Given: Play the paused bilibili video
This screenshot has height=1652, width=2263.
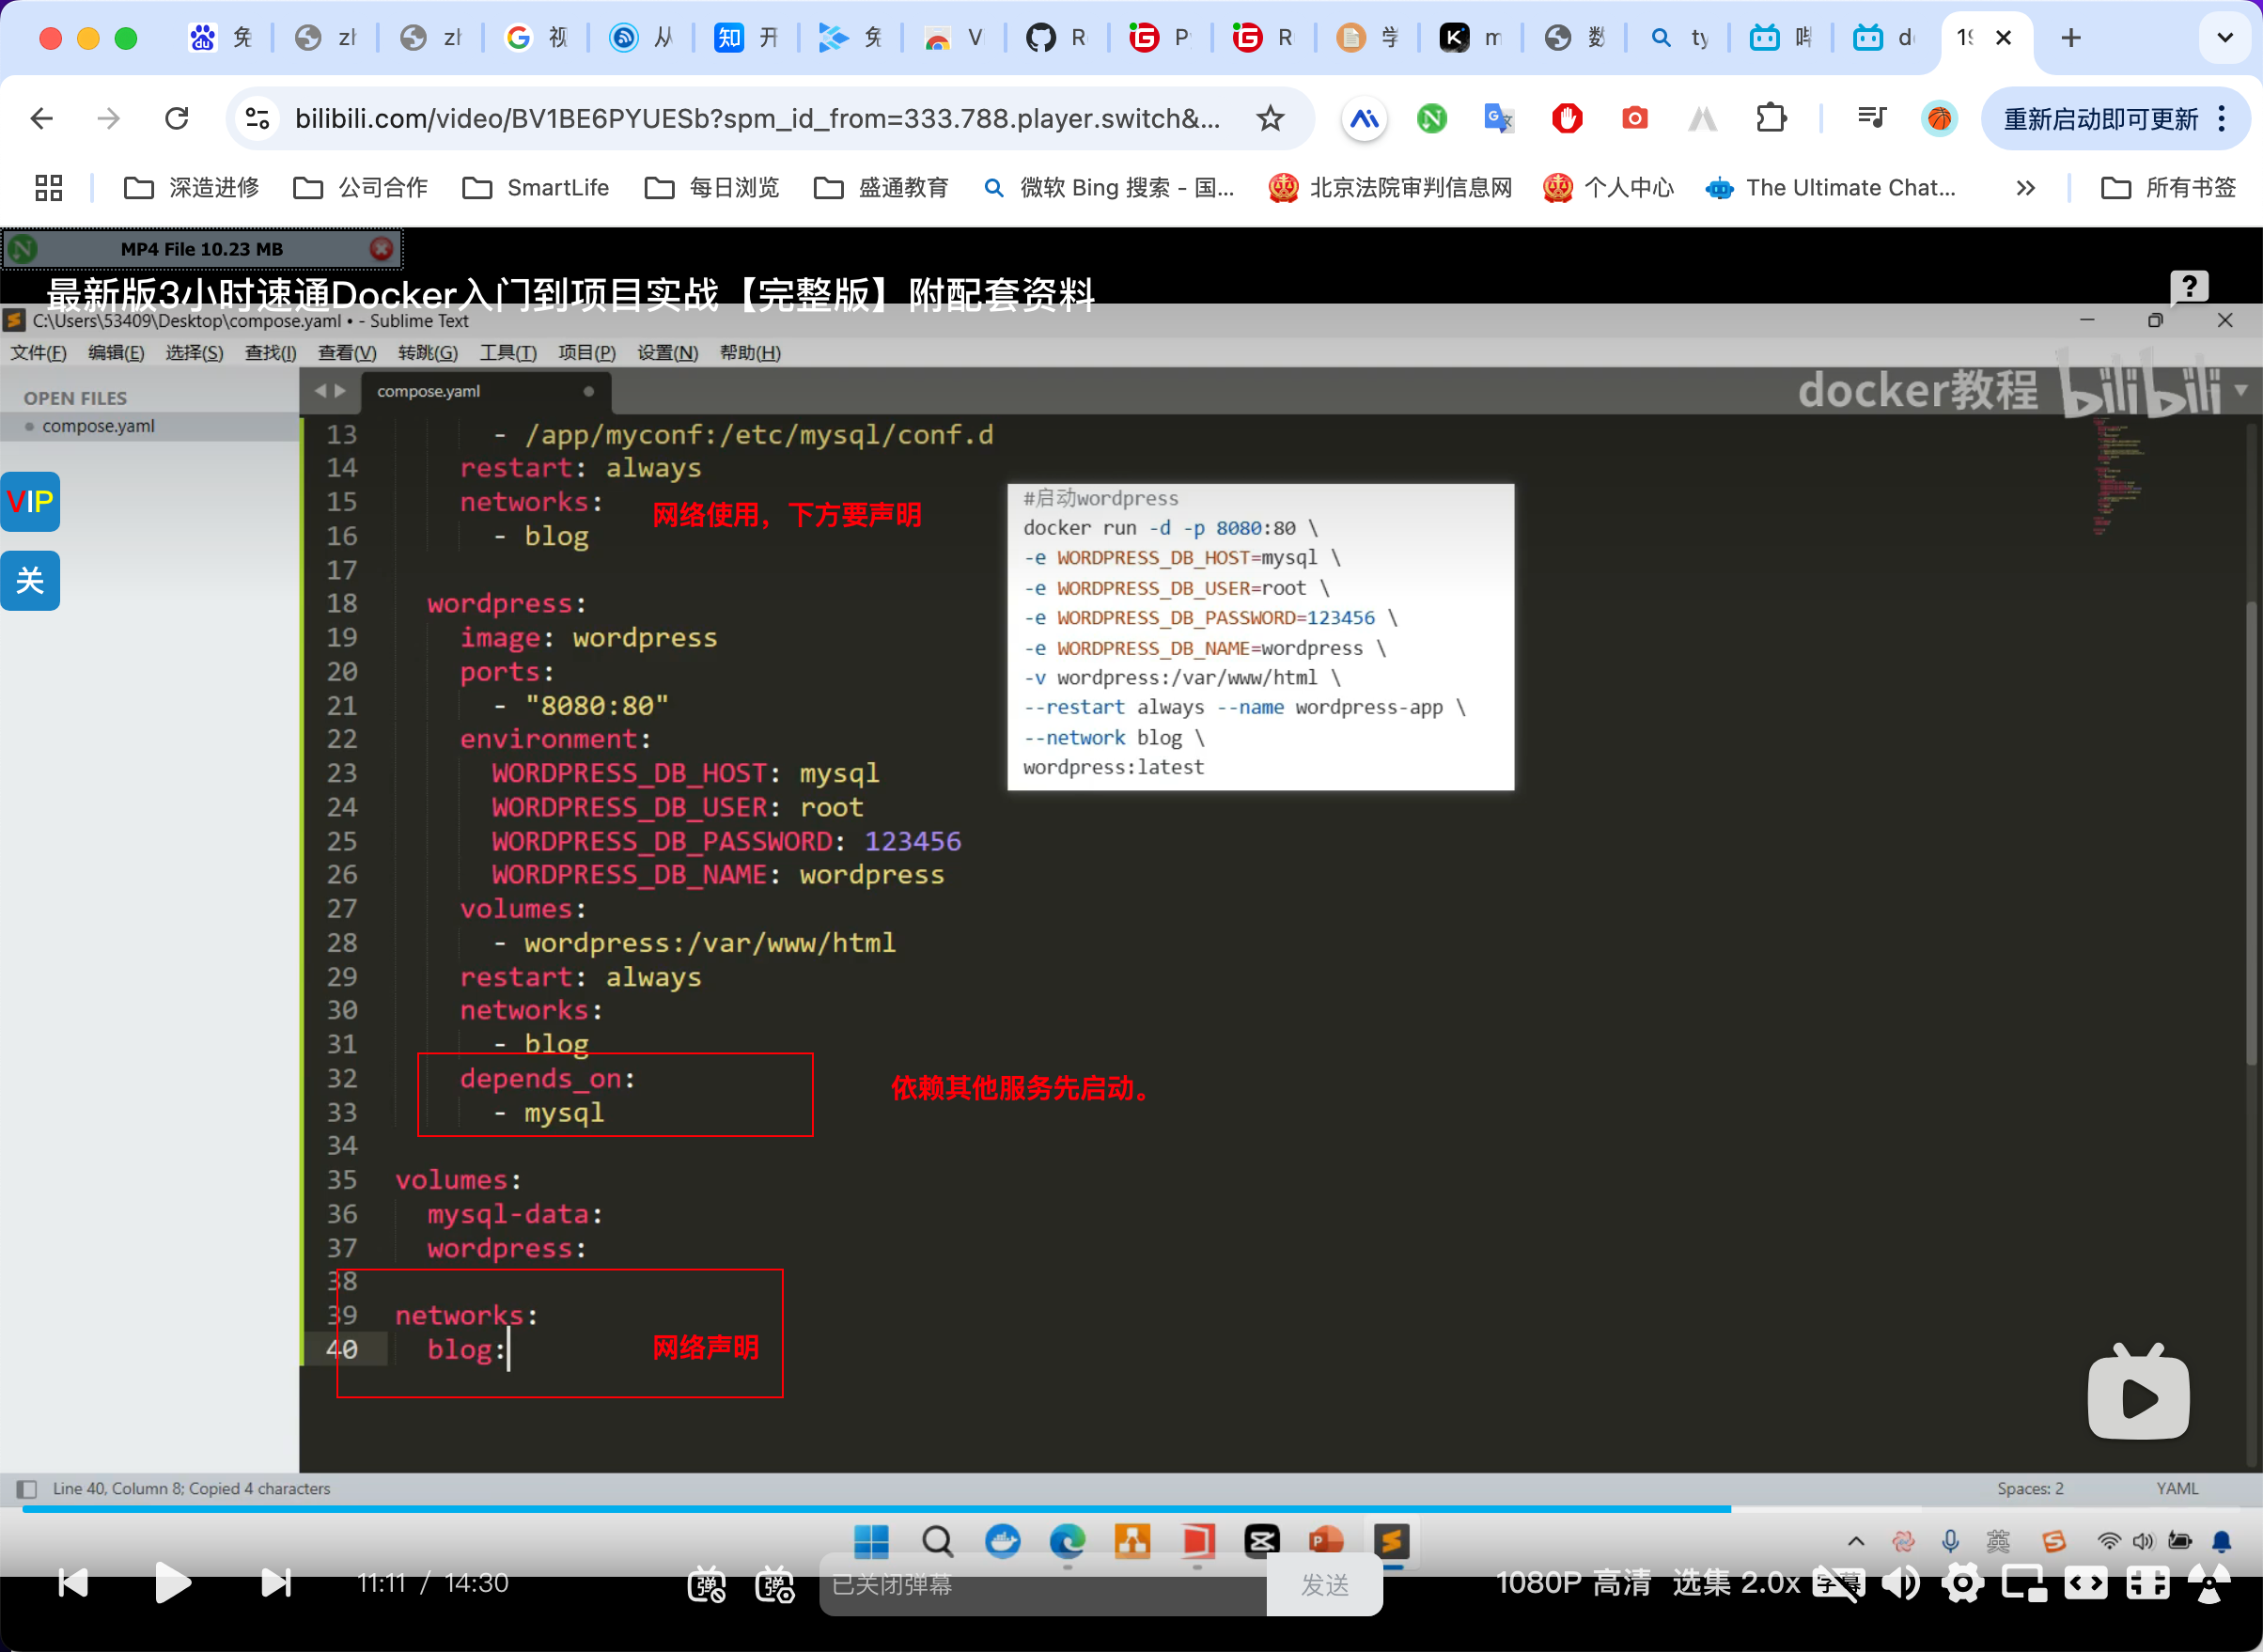Looking at the screenshot, I should 173,1583.
